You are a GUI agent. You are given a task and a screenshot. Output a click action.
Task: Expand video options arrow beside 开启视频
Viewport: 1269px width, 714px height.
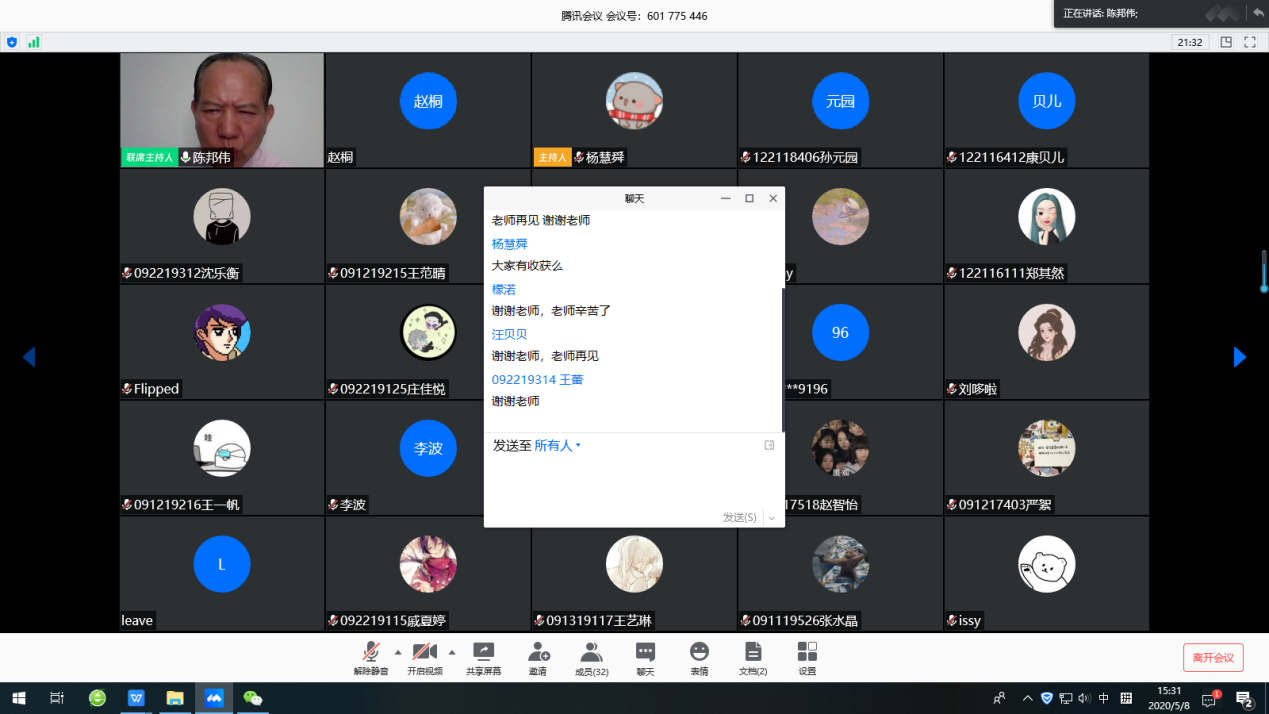(x=452, y=652)
